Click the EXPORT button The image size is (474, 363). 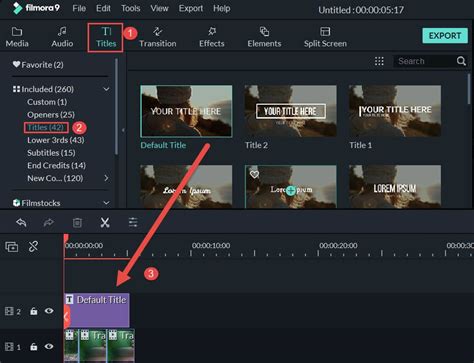click(x=445, y=36)
